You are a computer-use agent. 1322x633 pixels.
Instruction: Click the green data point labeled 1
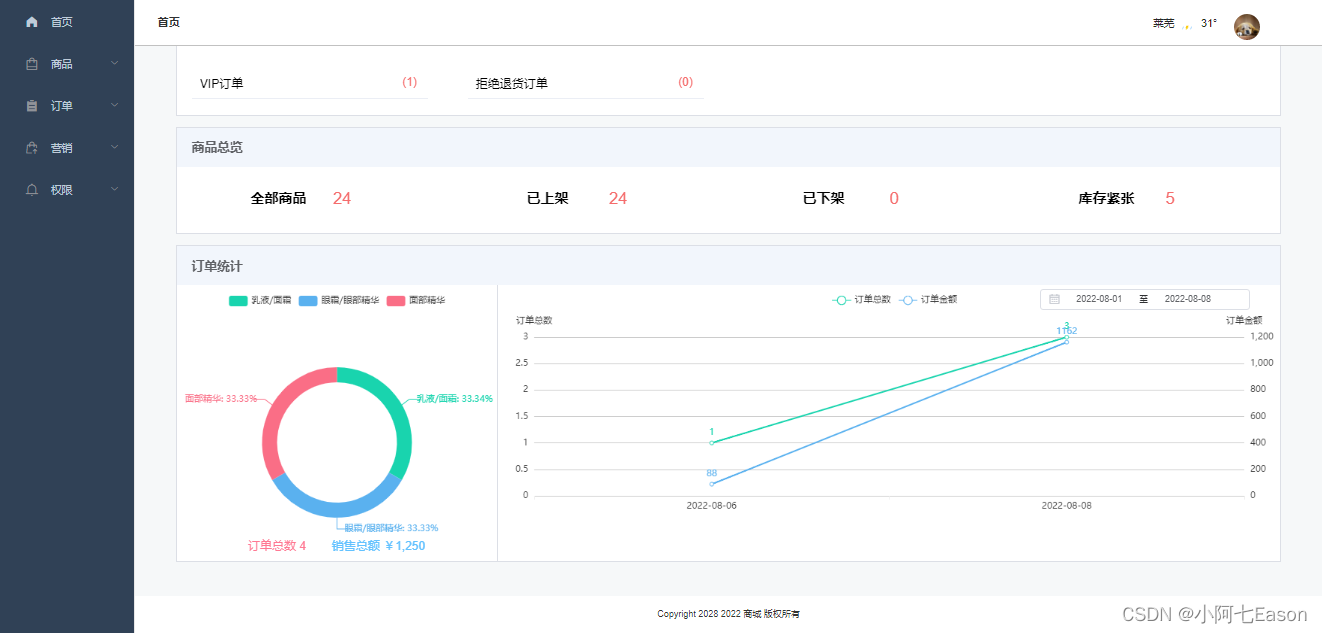(x=711, y=443)
